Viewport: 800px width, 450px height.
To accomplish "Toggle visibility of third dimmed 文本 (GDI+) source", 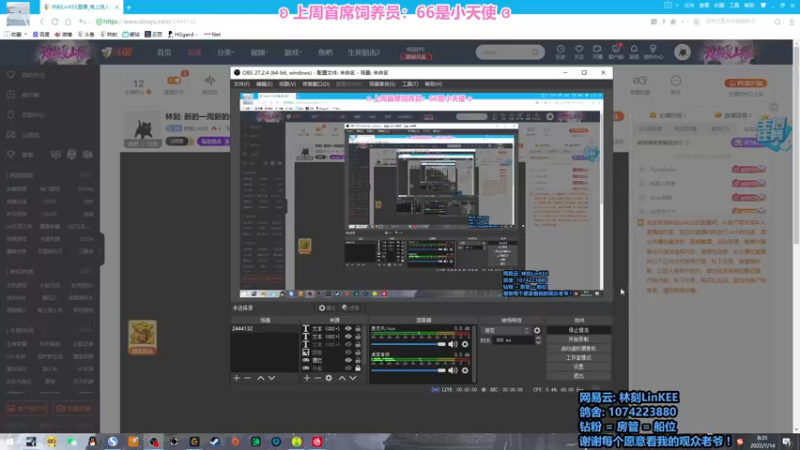I will pyautogui.click(x=348, y=344).
